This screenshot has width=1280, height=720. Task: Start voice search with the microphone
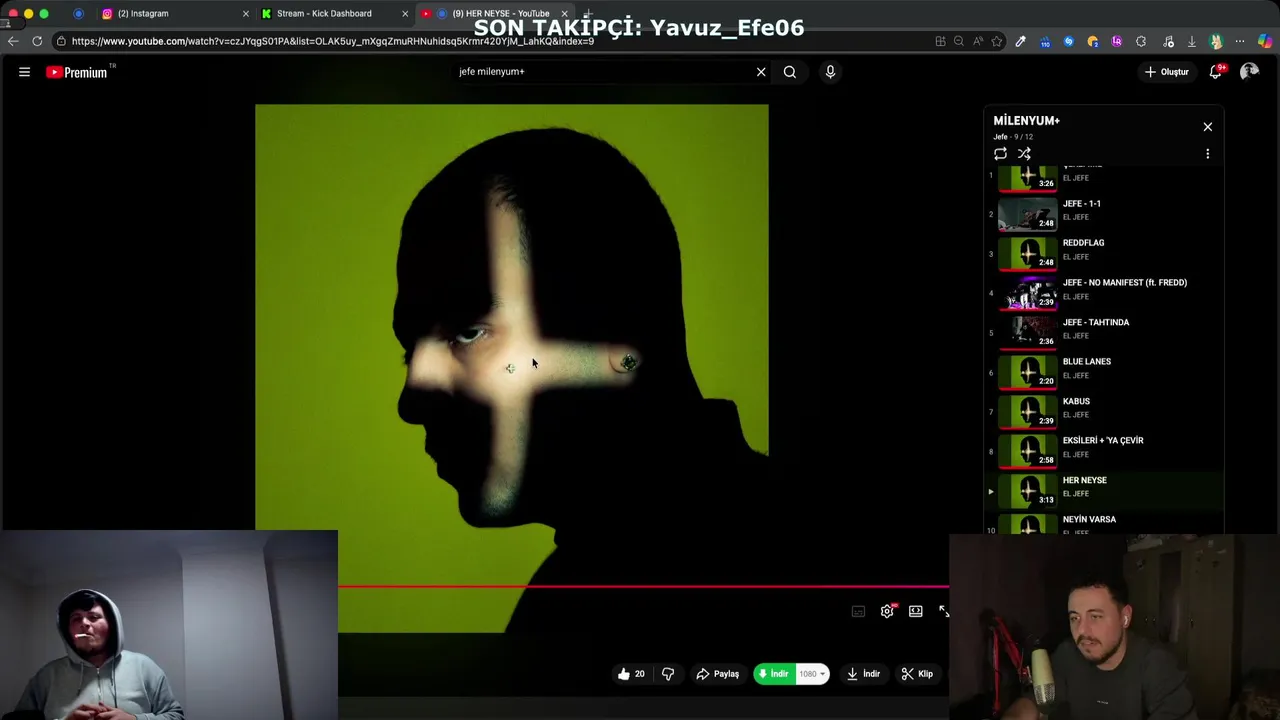click(830, 72)
